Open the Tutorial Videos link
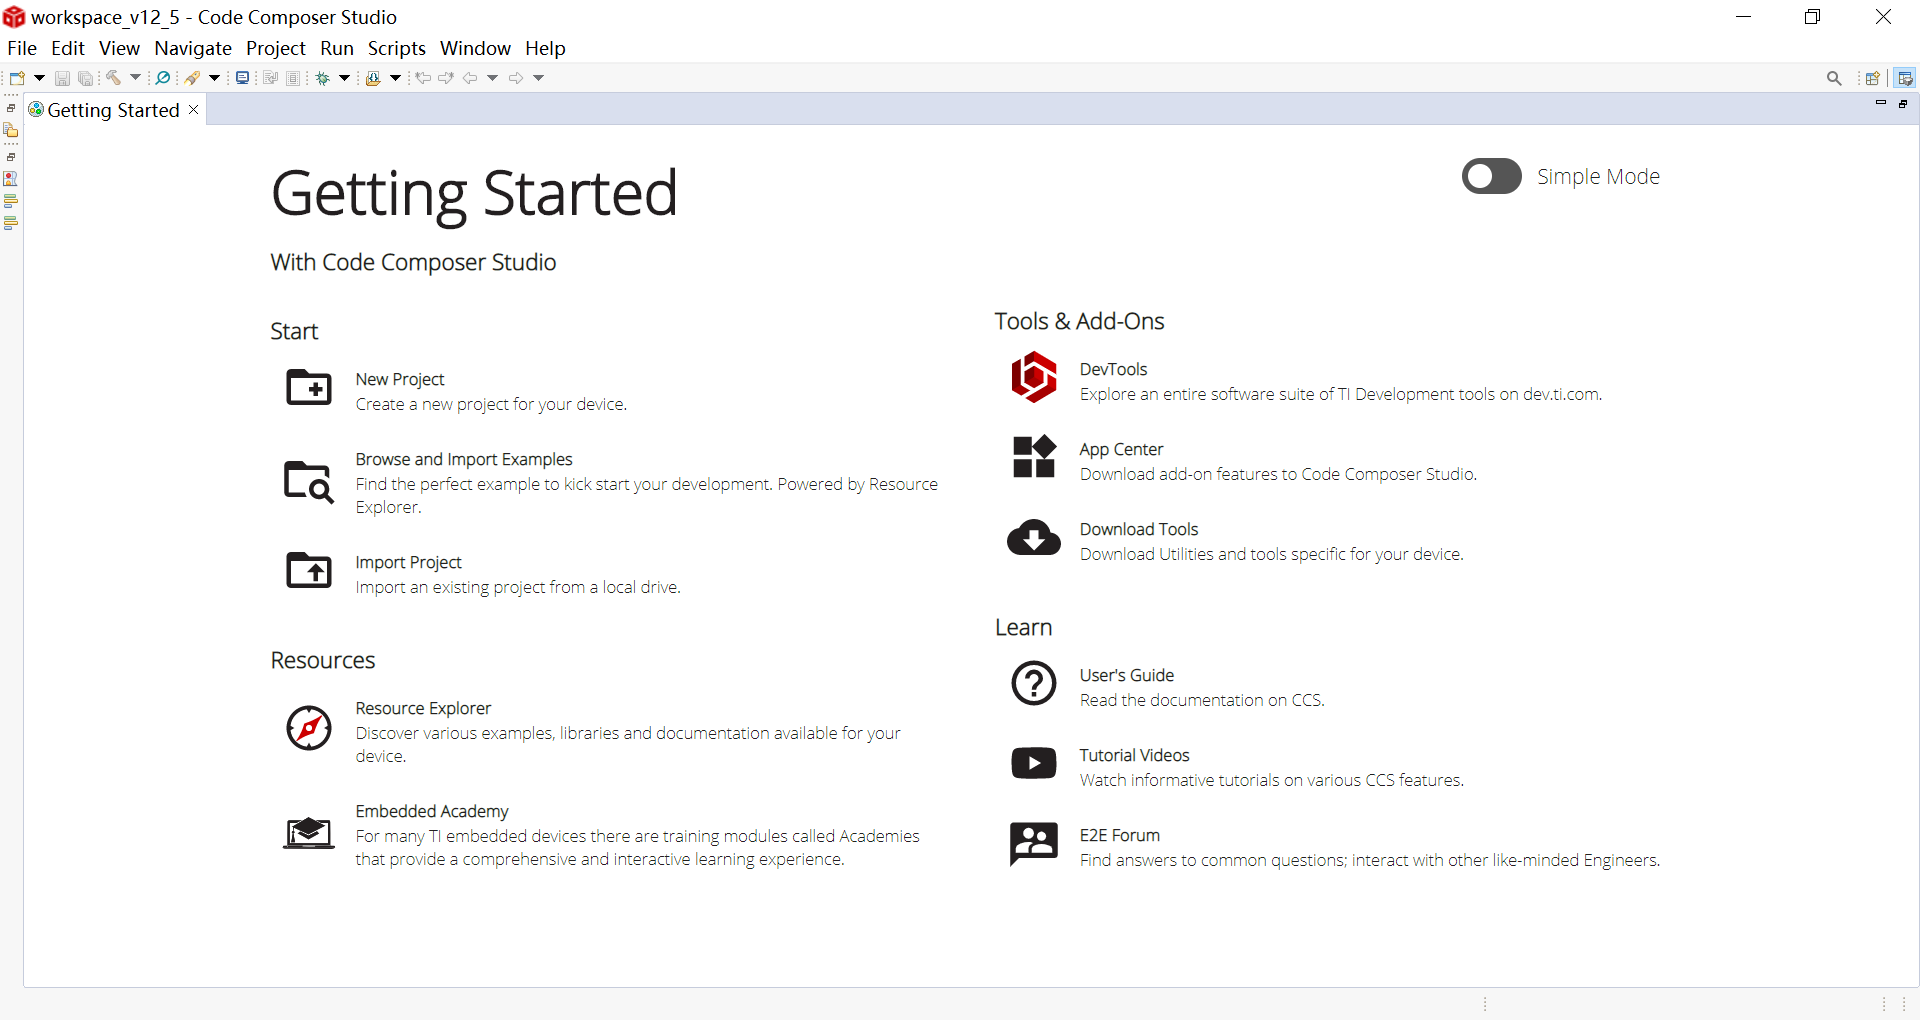 [x=1134, y=755]
